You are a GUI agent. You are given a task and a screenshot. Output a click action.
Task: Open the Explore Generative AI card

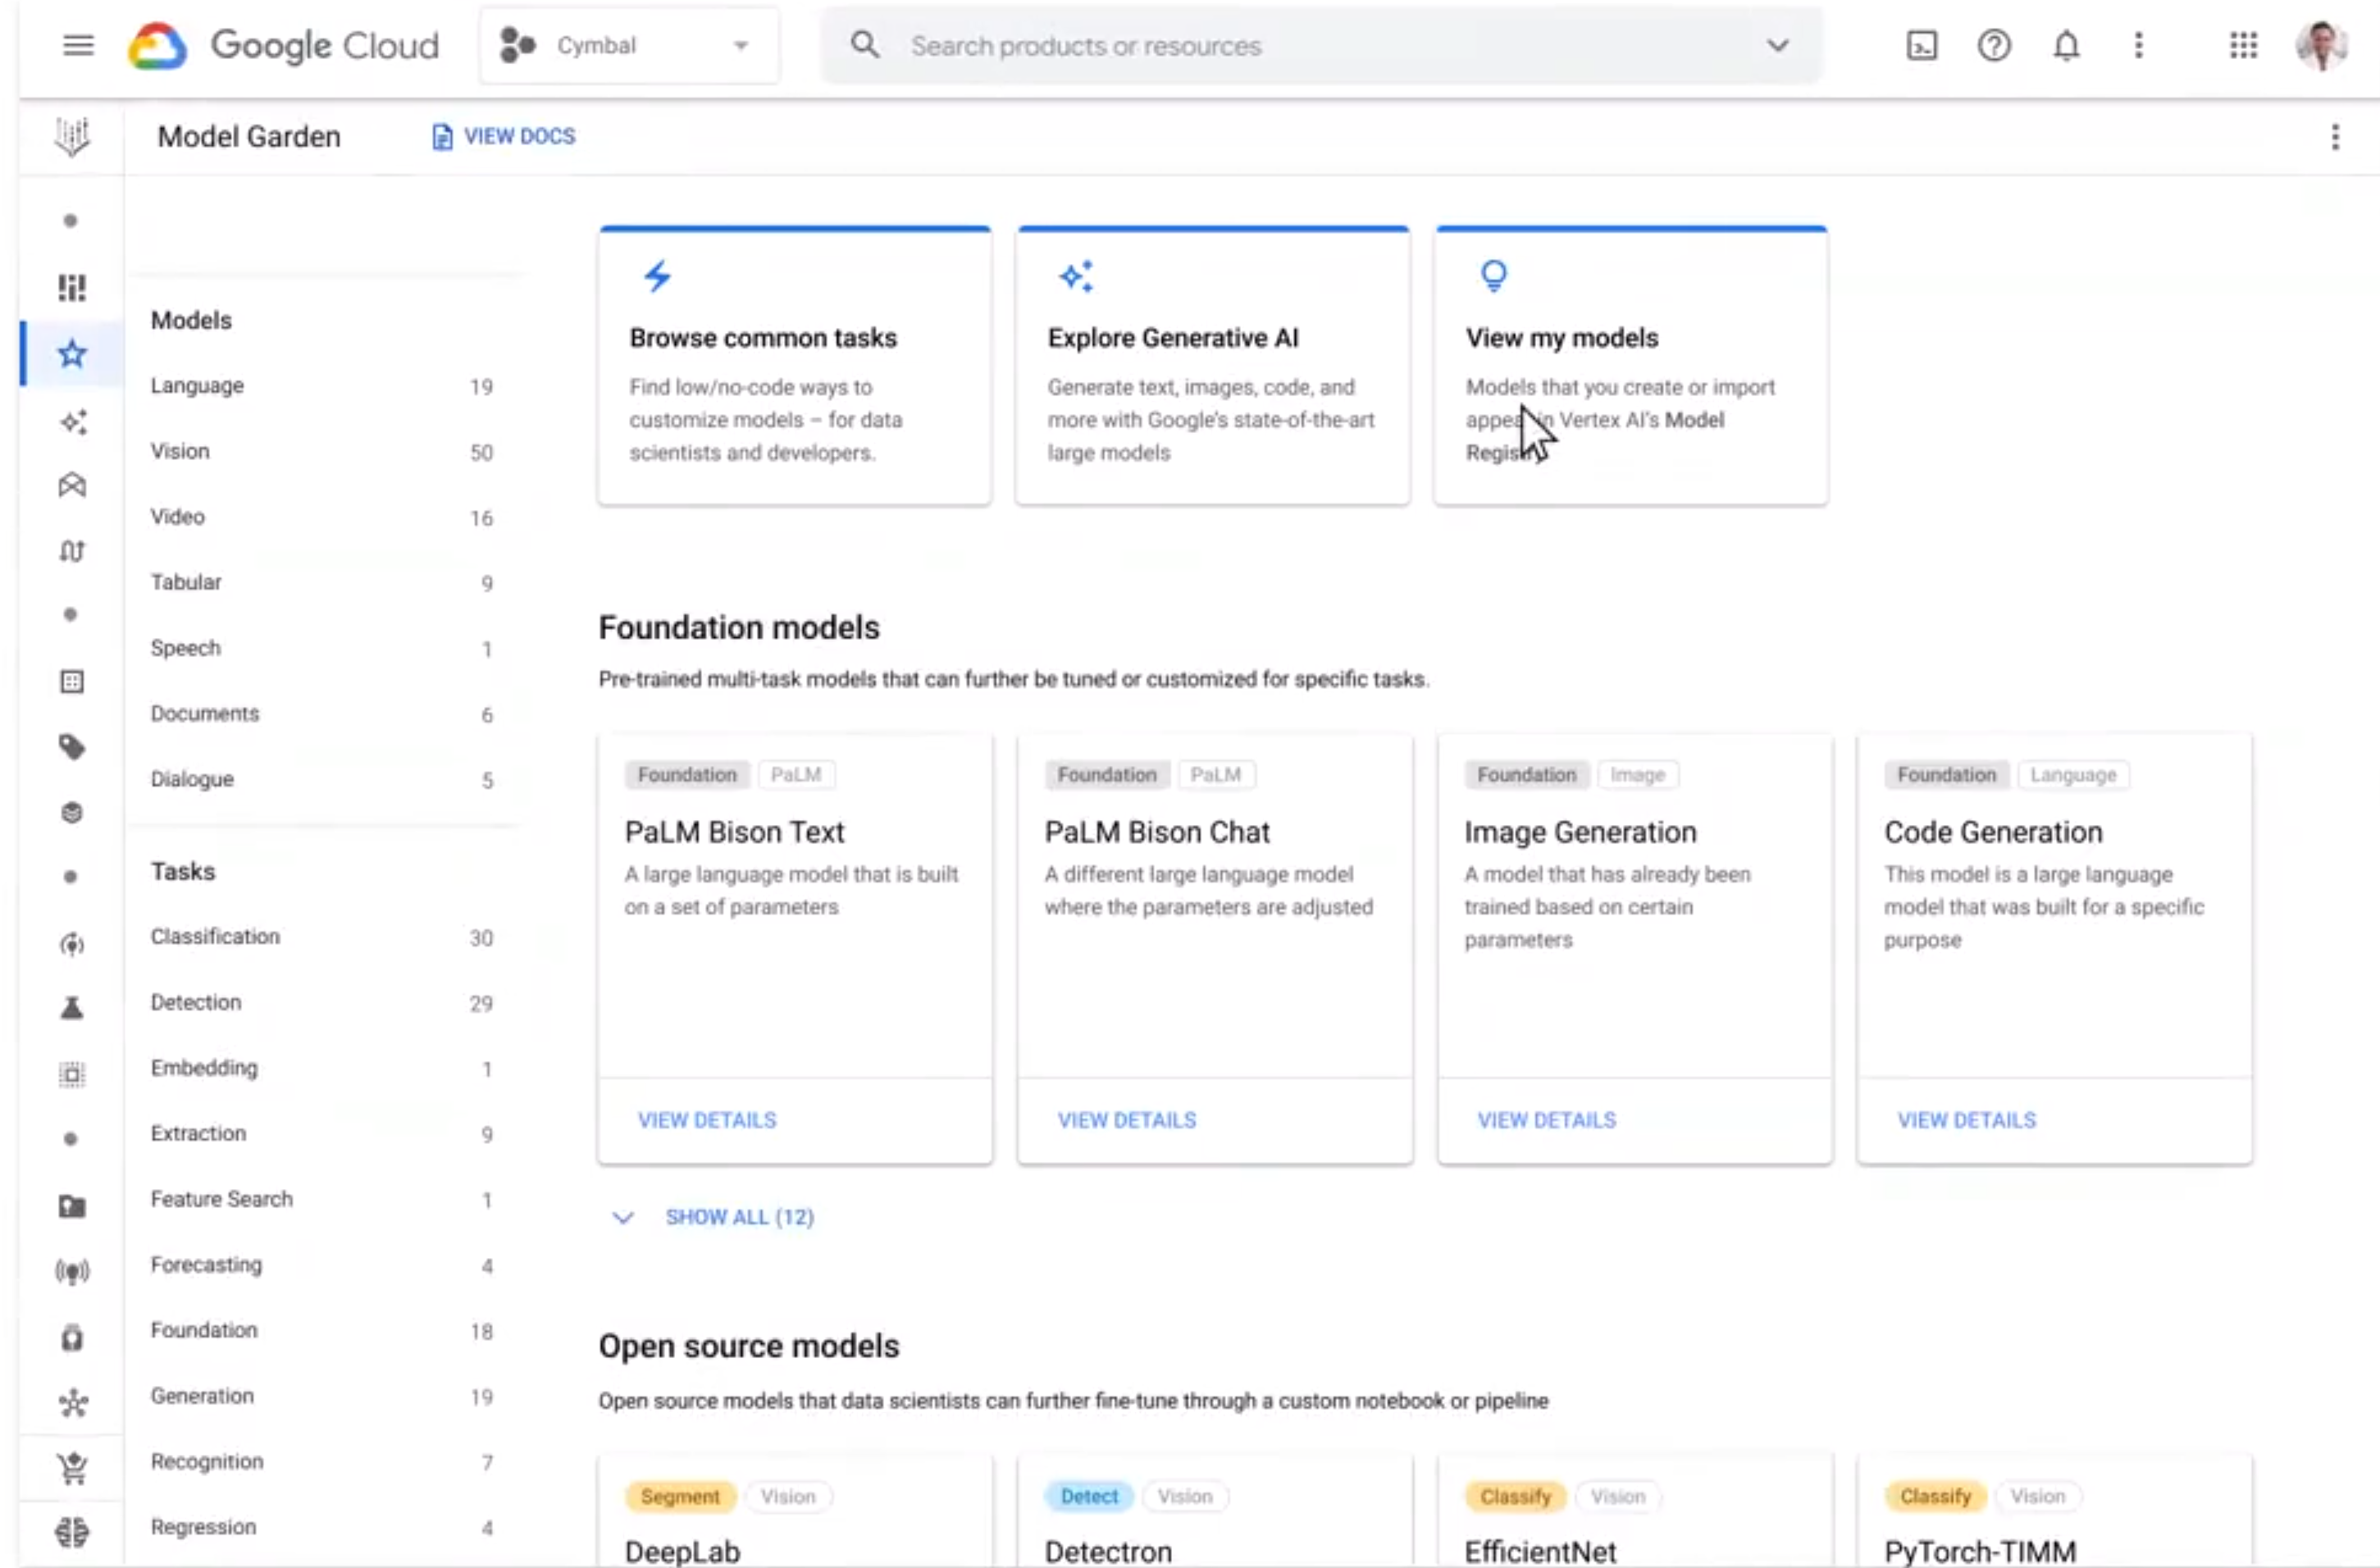pos(1213,366)
